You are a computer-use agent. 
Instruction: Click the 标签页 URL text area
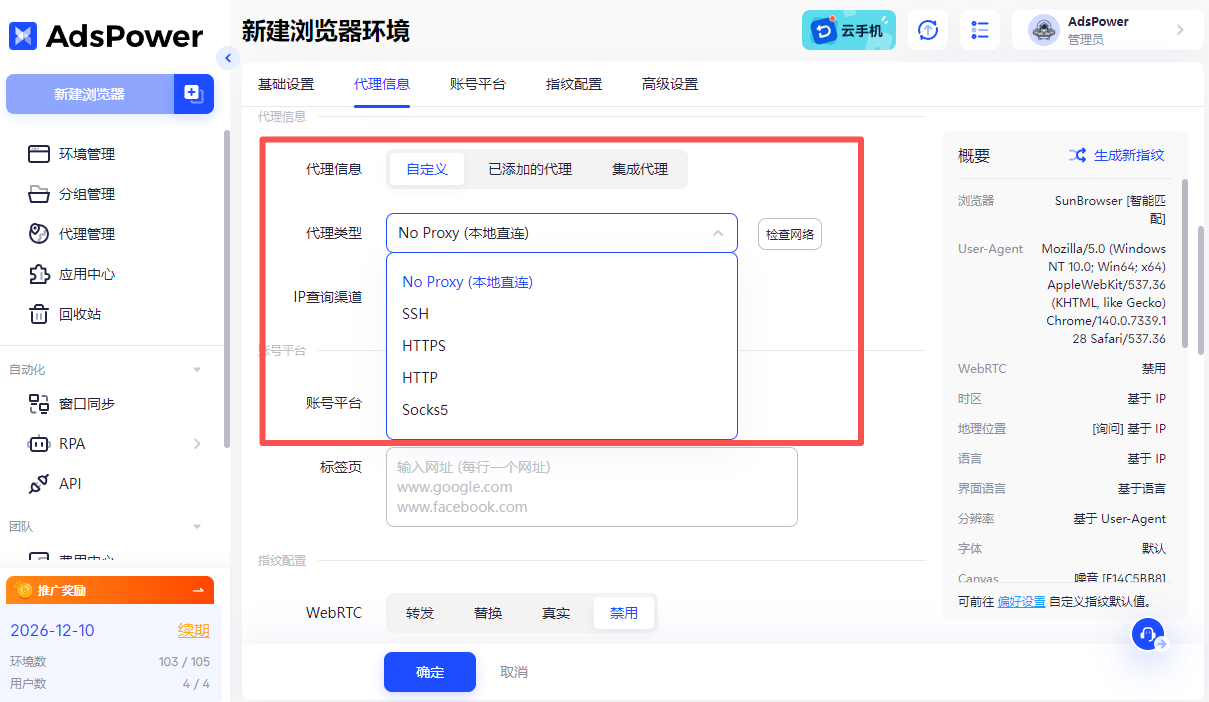(x=591, y=487)
